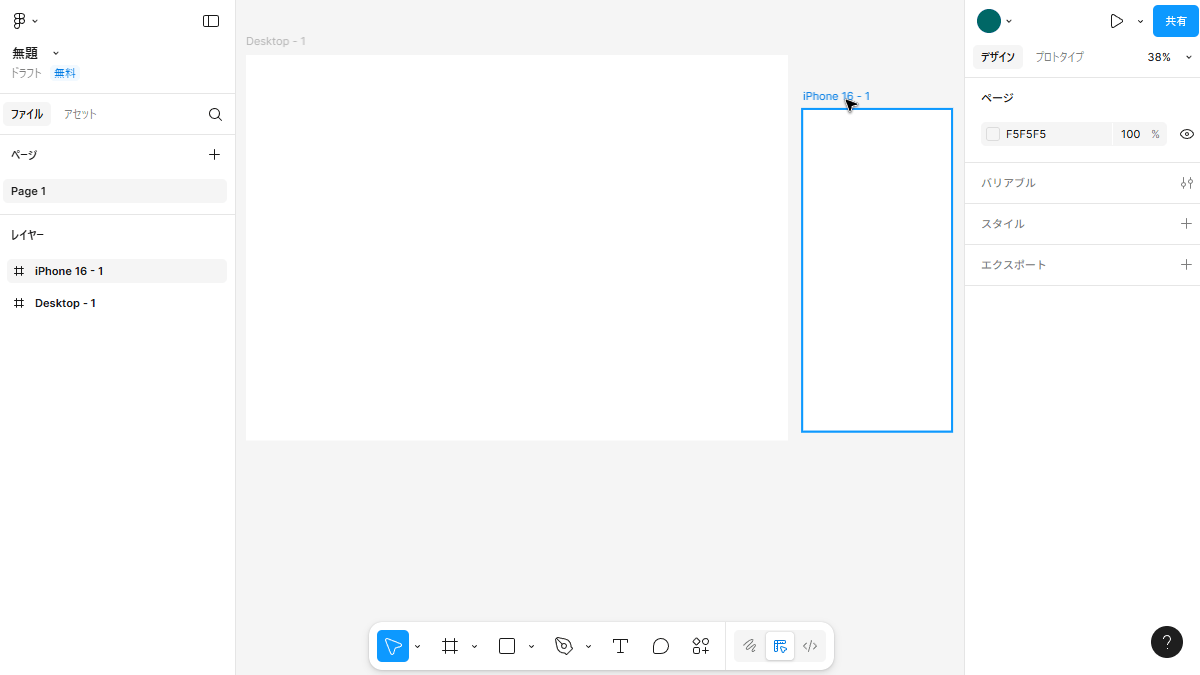Switch to the プロトタイプ tab
Image resolution: width=1200 pixels, height=675 pixels.
coord(1059,57)
